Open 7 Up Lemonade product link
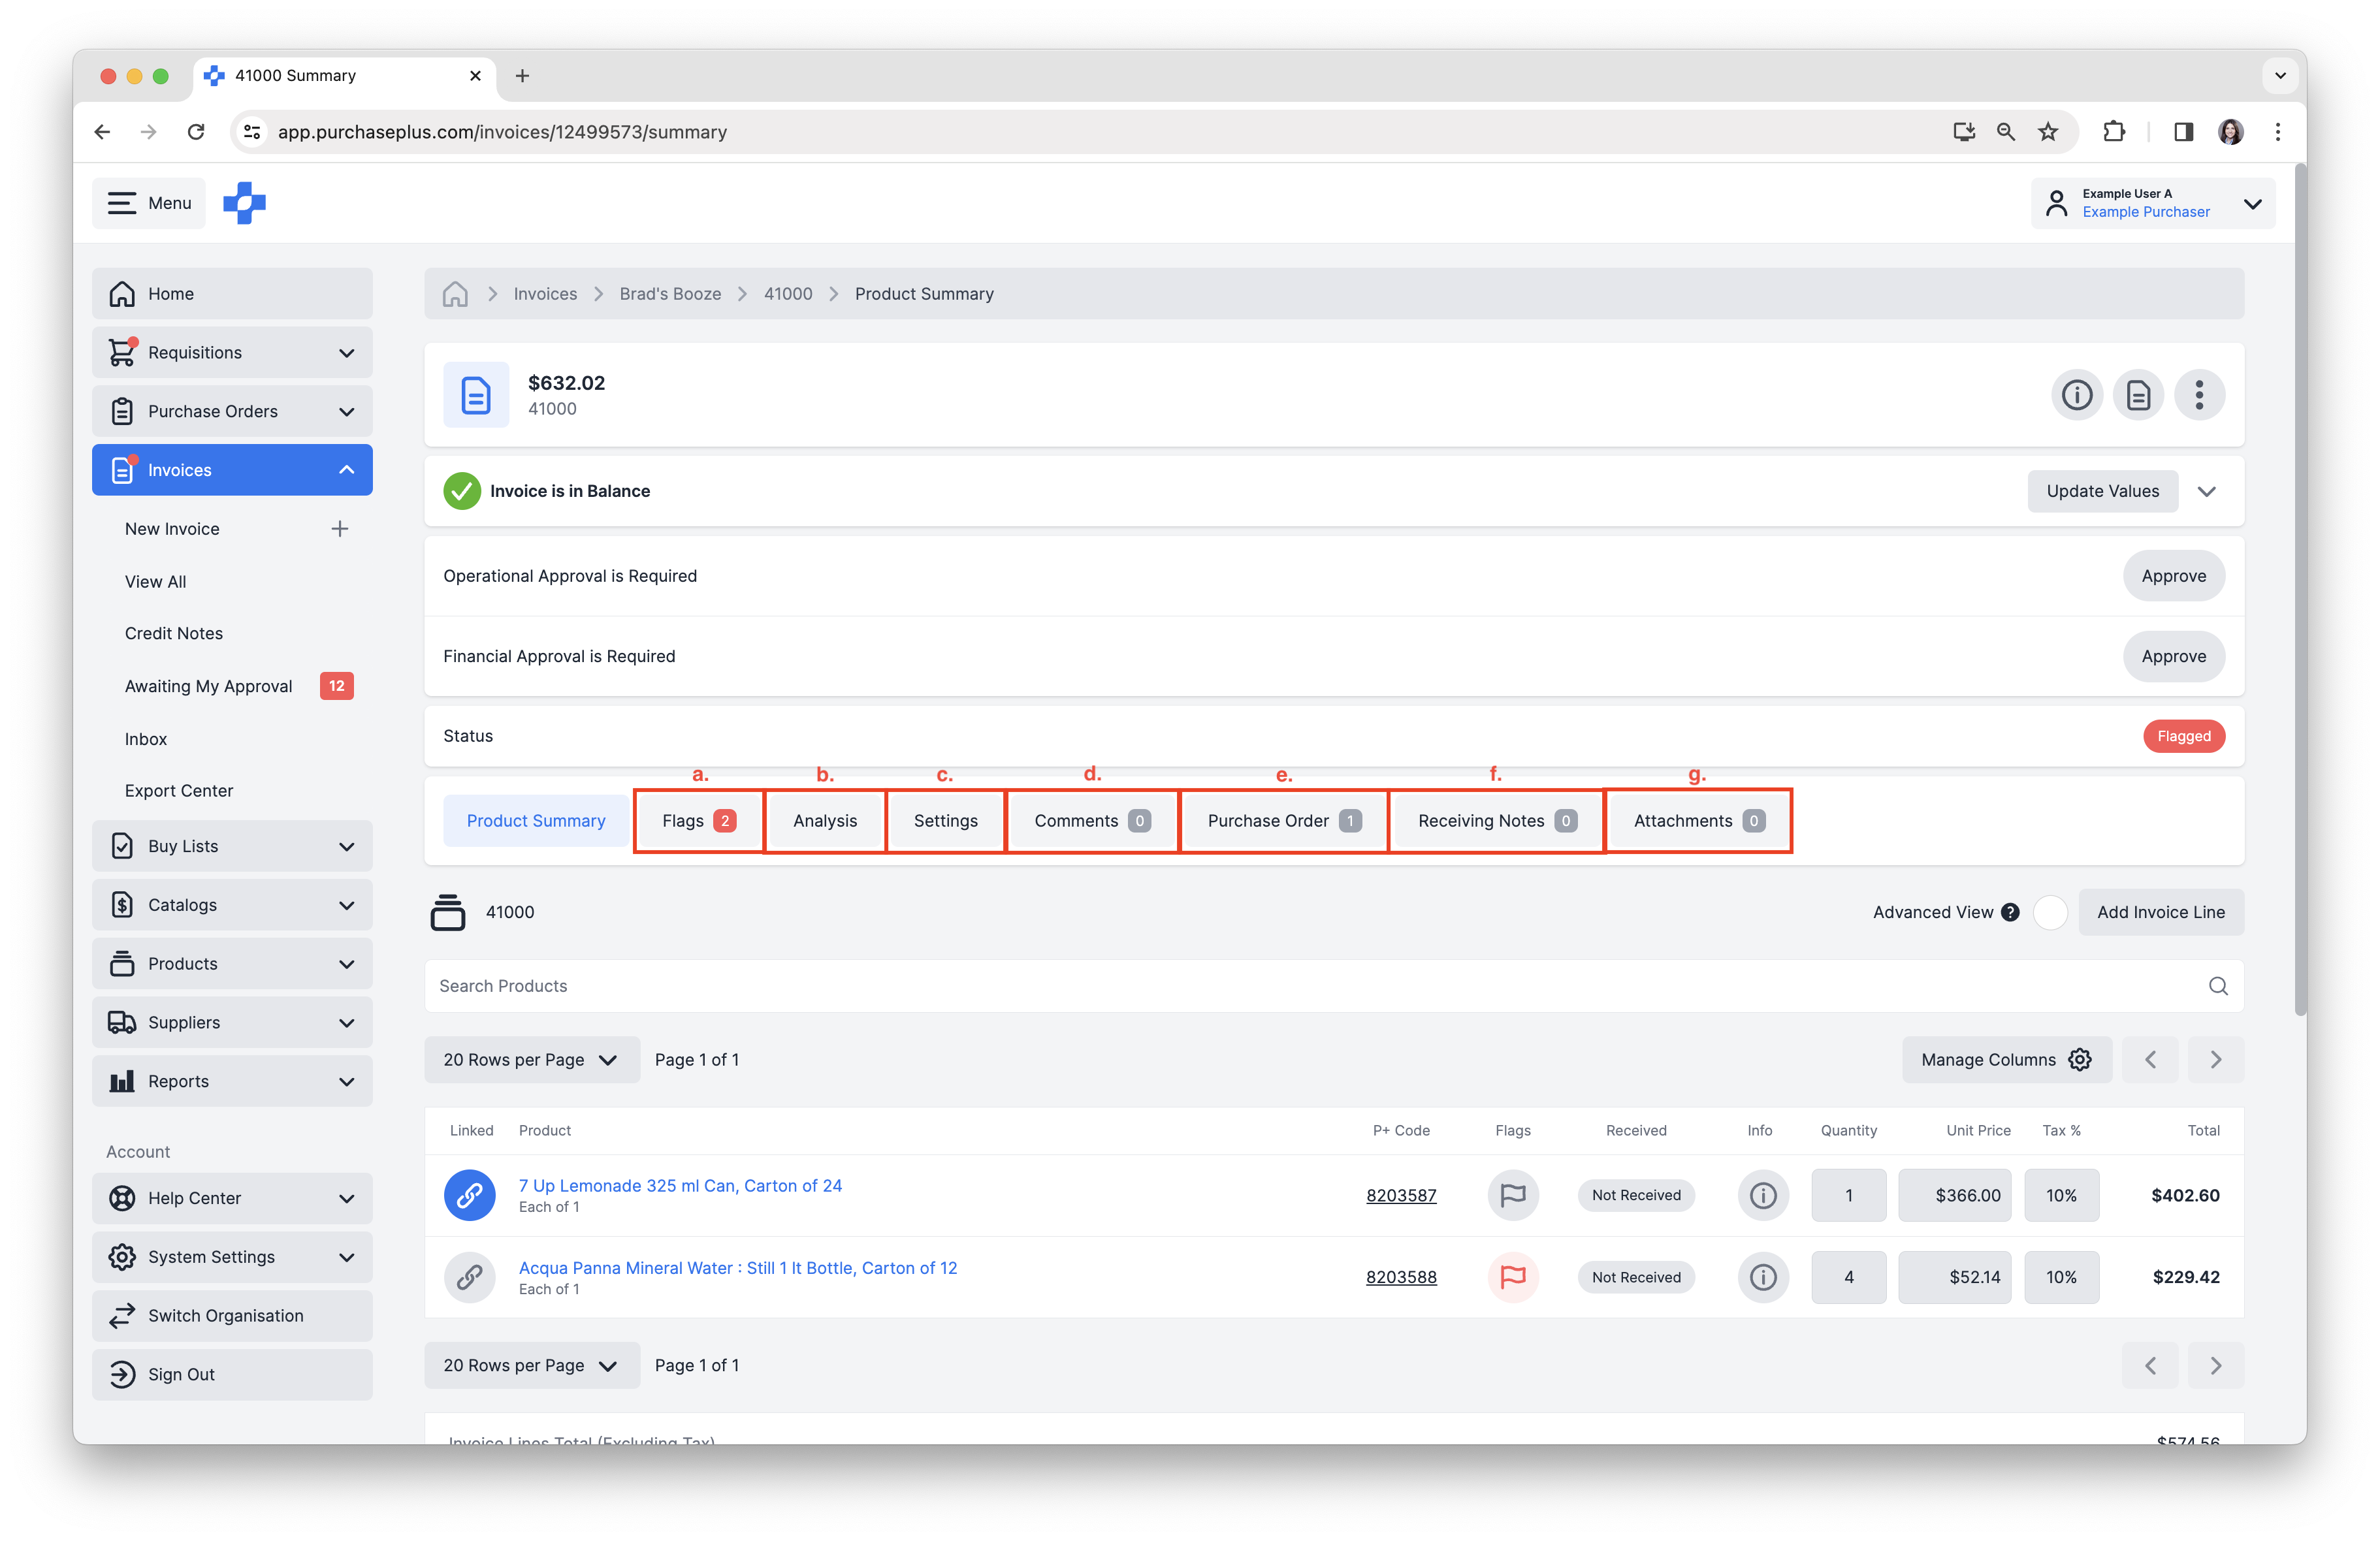2380x1541 pixels. [x=680, y=1186]
